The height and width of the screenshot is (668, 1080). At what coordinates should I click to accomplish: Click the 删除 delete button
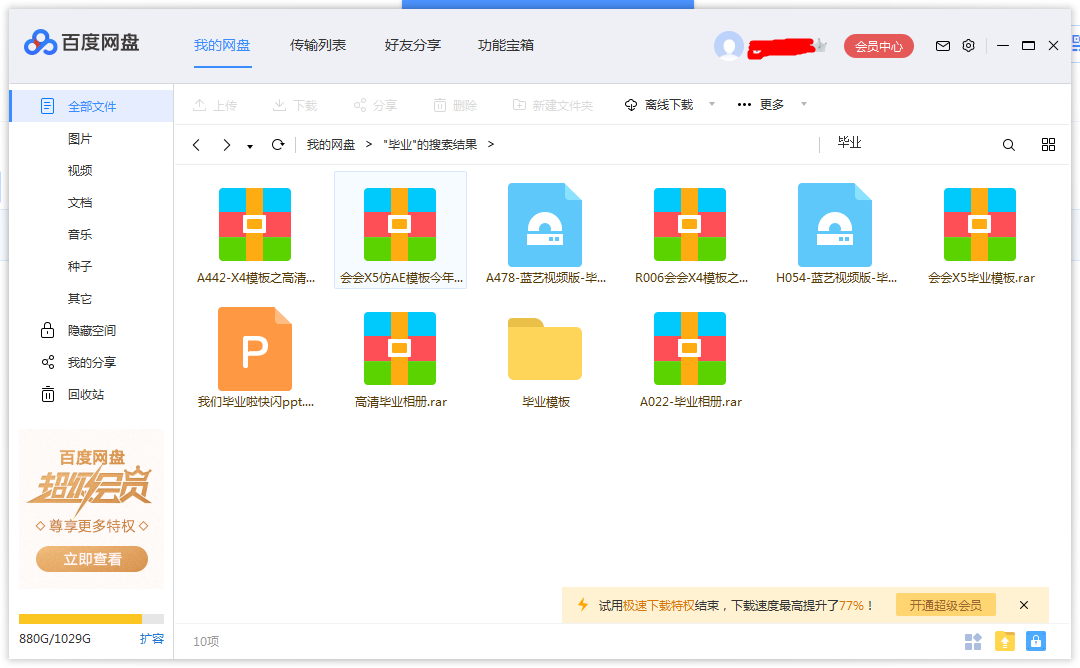(x=455, y=105)
